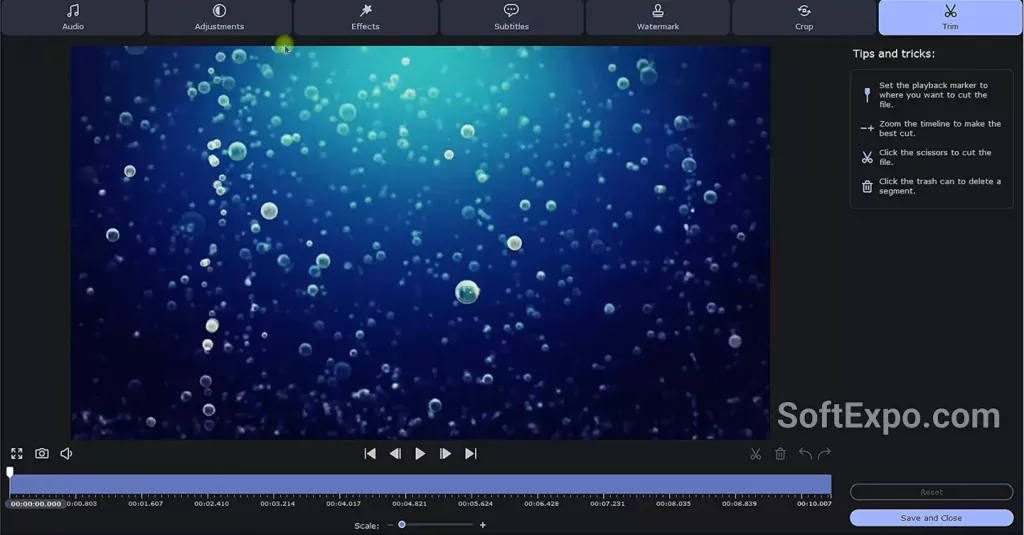1024x535 pixels.
Task: Toggle fullscreen preview icon
Action: point(17,453)
